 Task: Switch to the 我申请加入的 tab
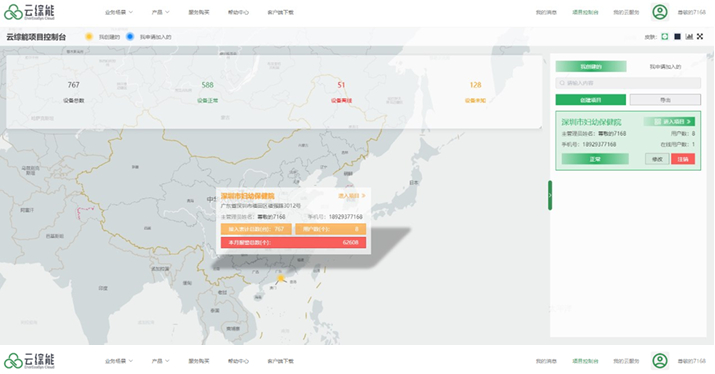[665, 67]
